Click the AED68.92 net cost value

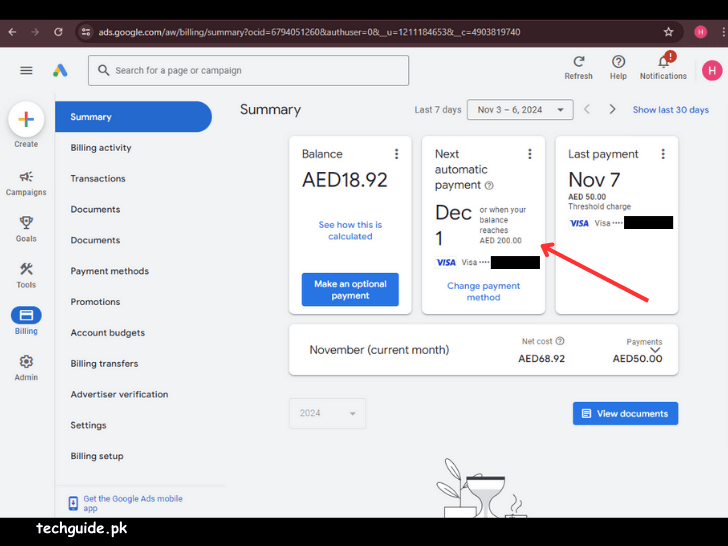[x=541, y=358]
